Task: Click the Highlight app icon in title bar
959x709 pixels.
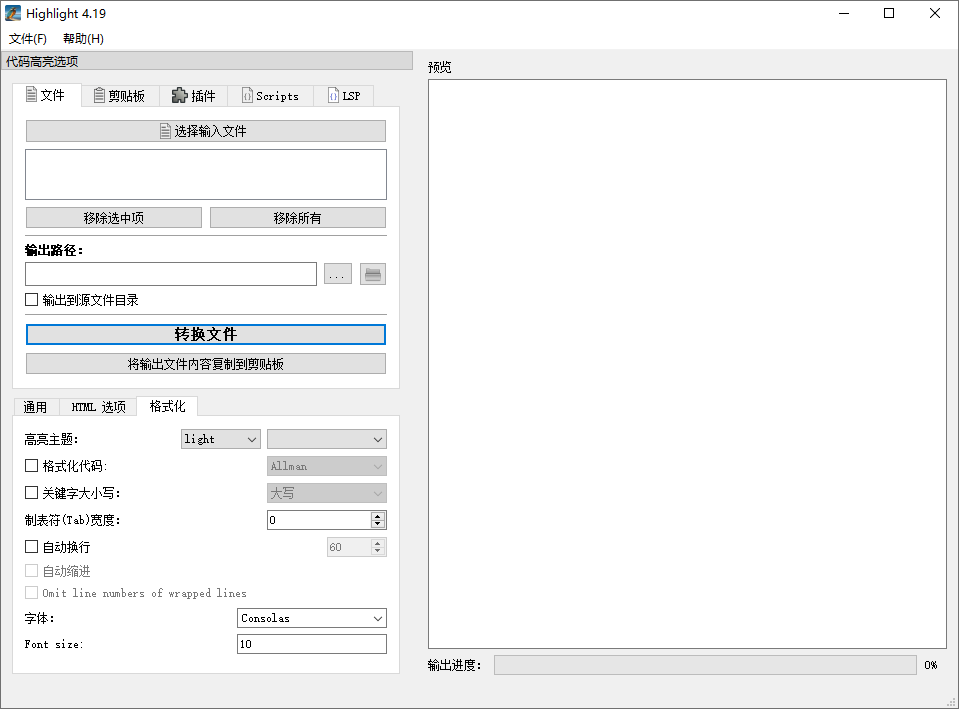Action: [x=12, y=13]
